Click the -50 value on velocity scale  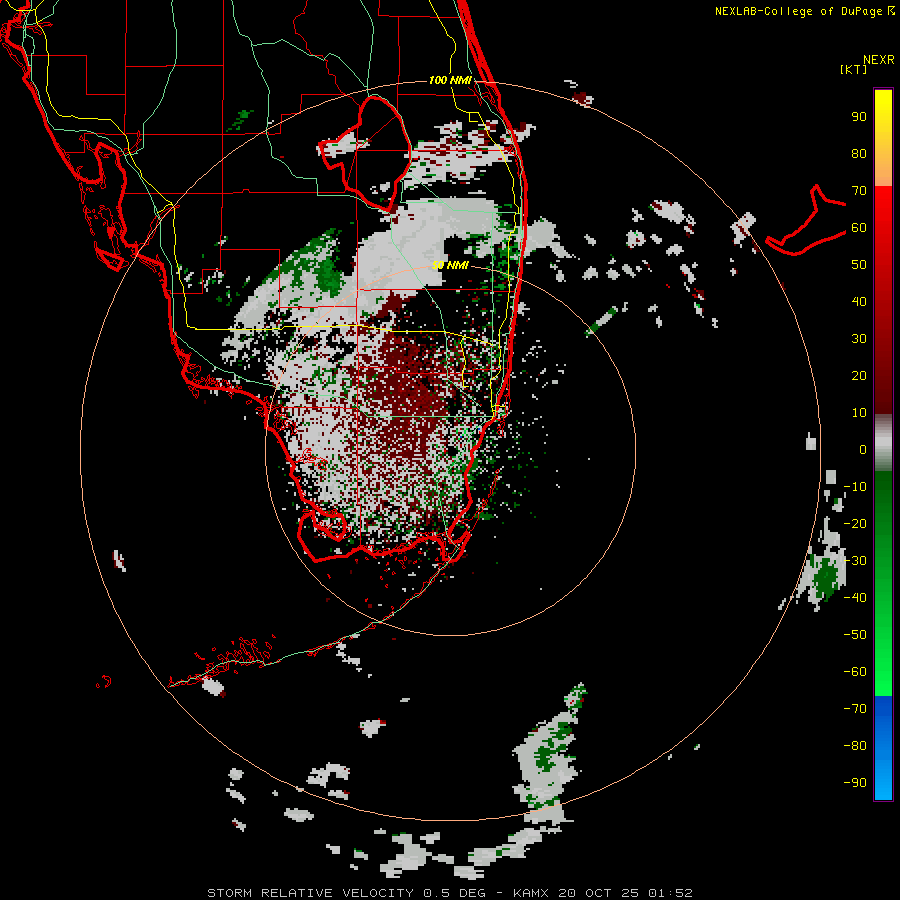(855, 635)
